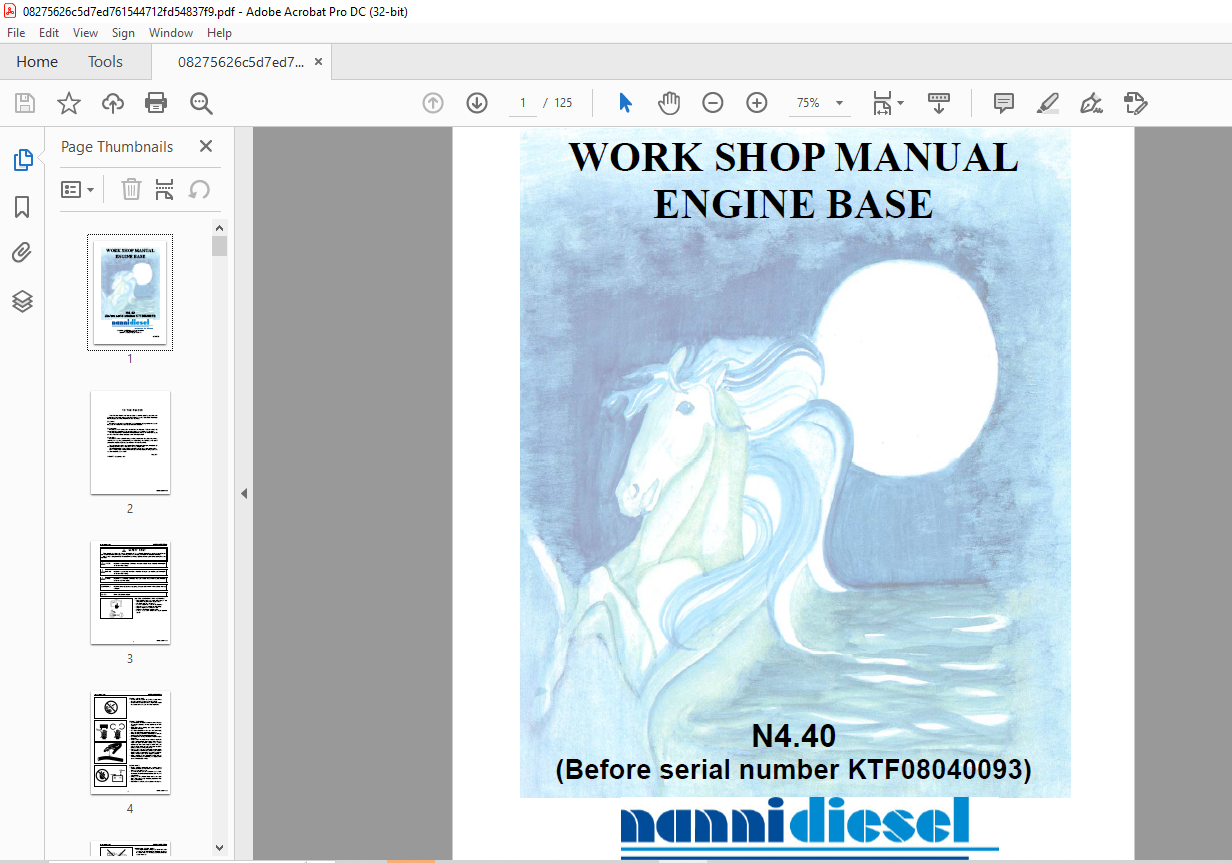
Task: Select page 1 thumbnail
Action: pyautogui.click(x=130, y=292)
